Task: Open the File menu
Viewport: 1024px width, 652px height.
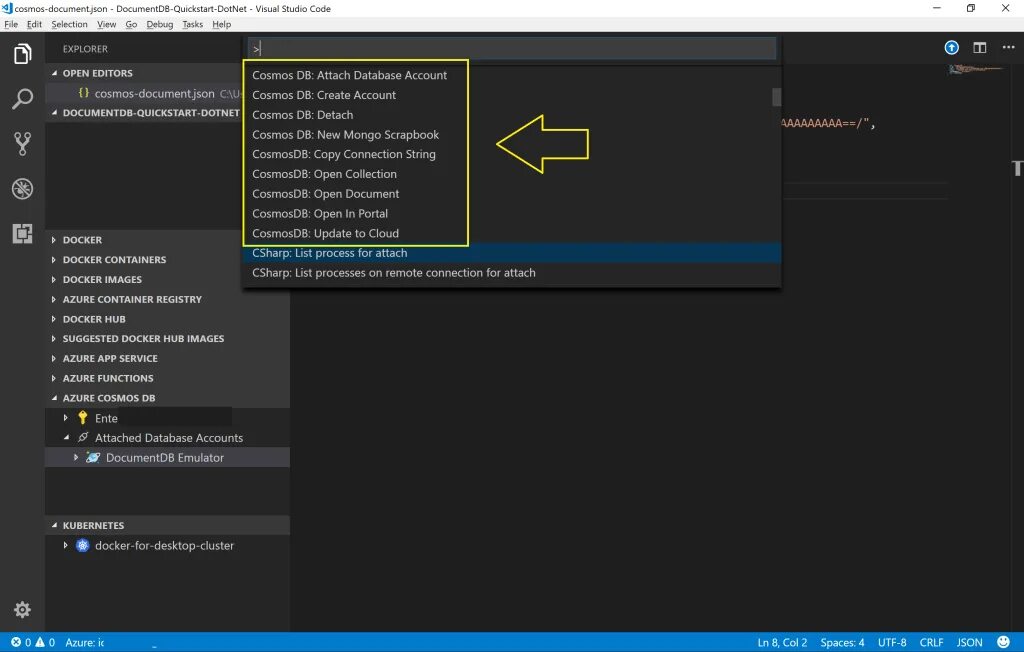Action: 11,24
